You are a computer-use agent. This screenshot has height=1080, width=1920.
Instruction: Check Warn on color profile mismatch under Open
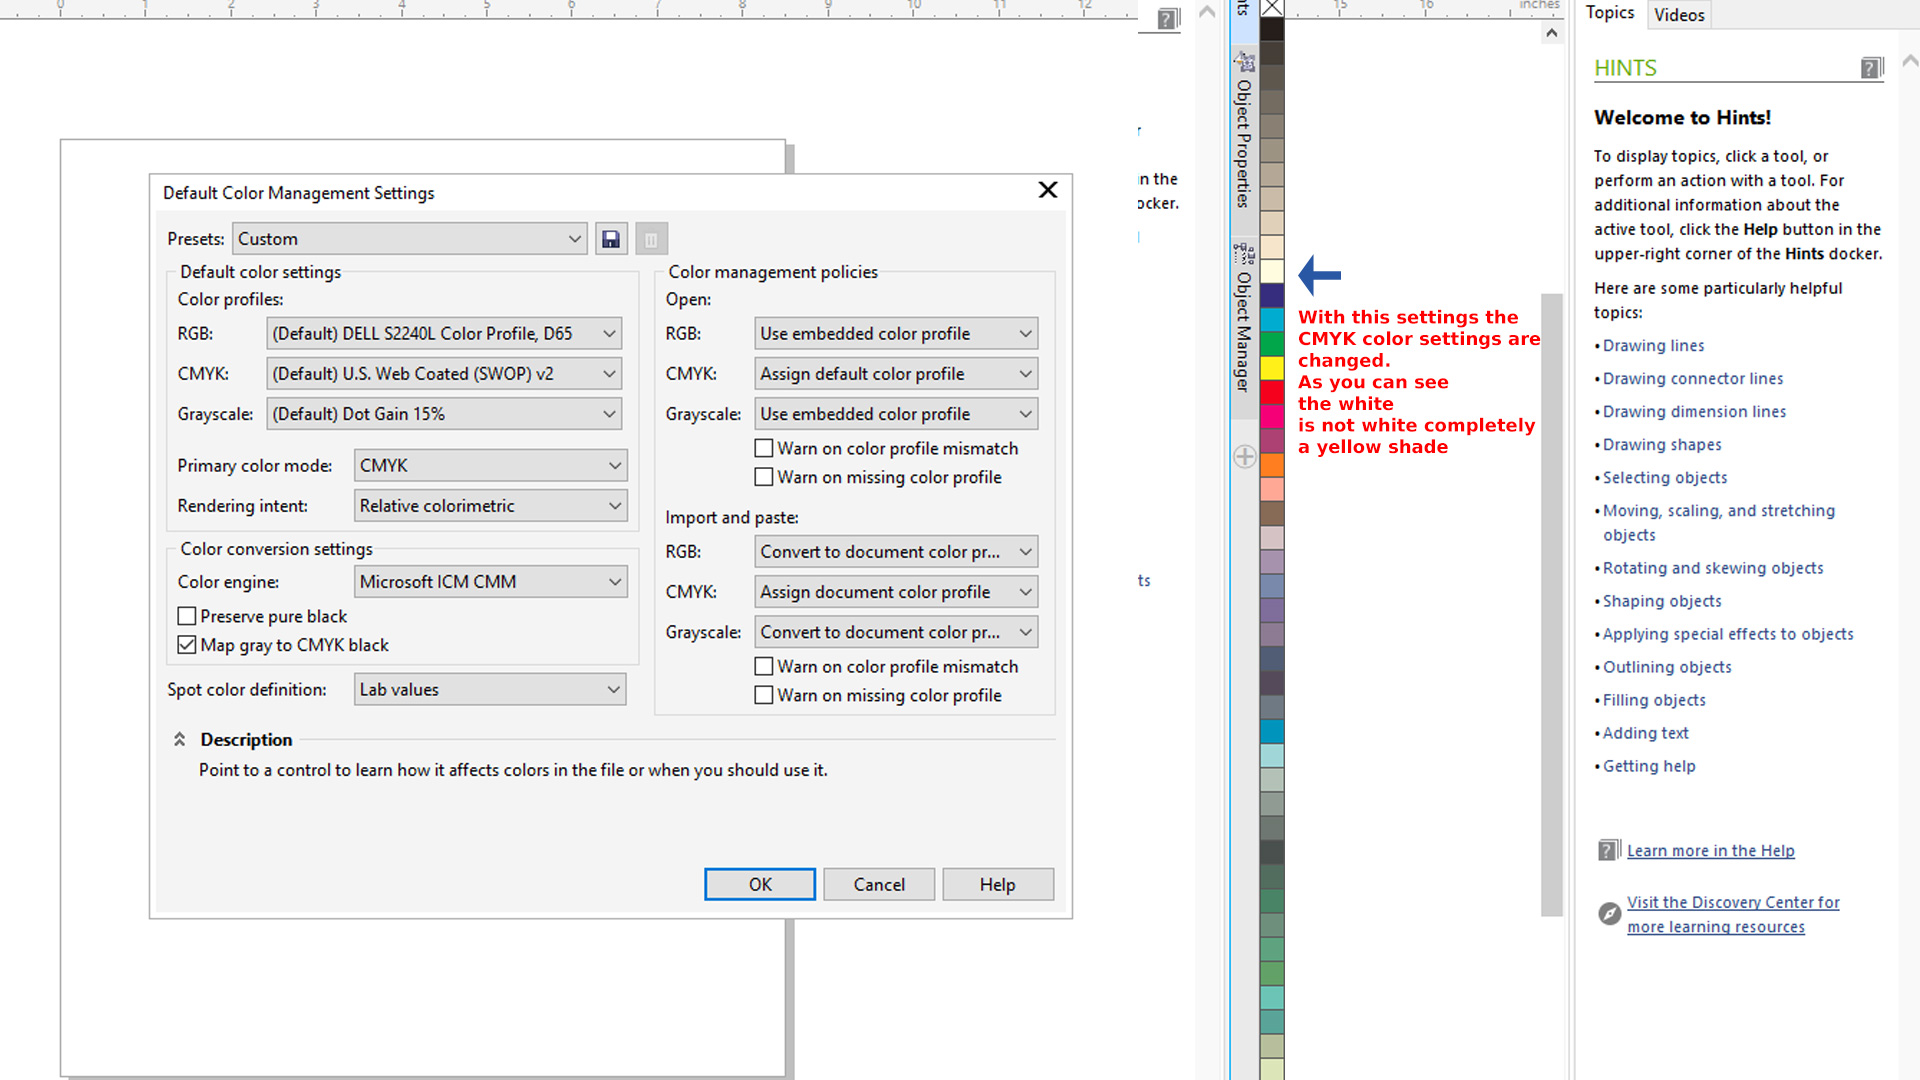pos(762,447)
